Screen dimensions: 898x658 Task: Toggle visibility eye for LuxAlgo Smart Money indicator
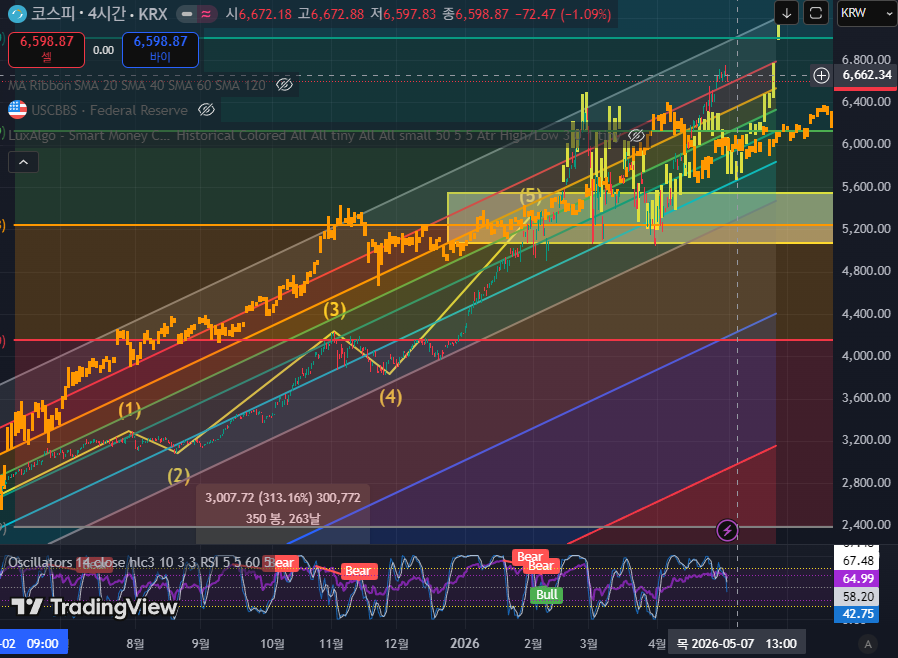click(x=636, y=136)
